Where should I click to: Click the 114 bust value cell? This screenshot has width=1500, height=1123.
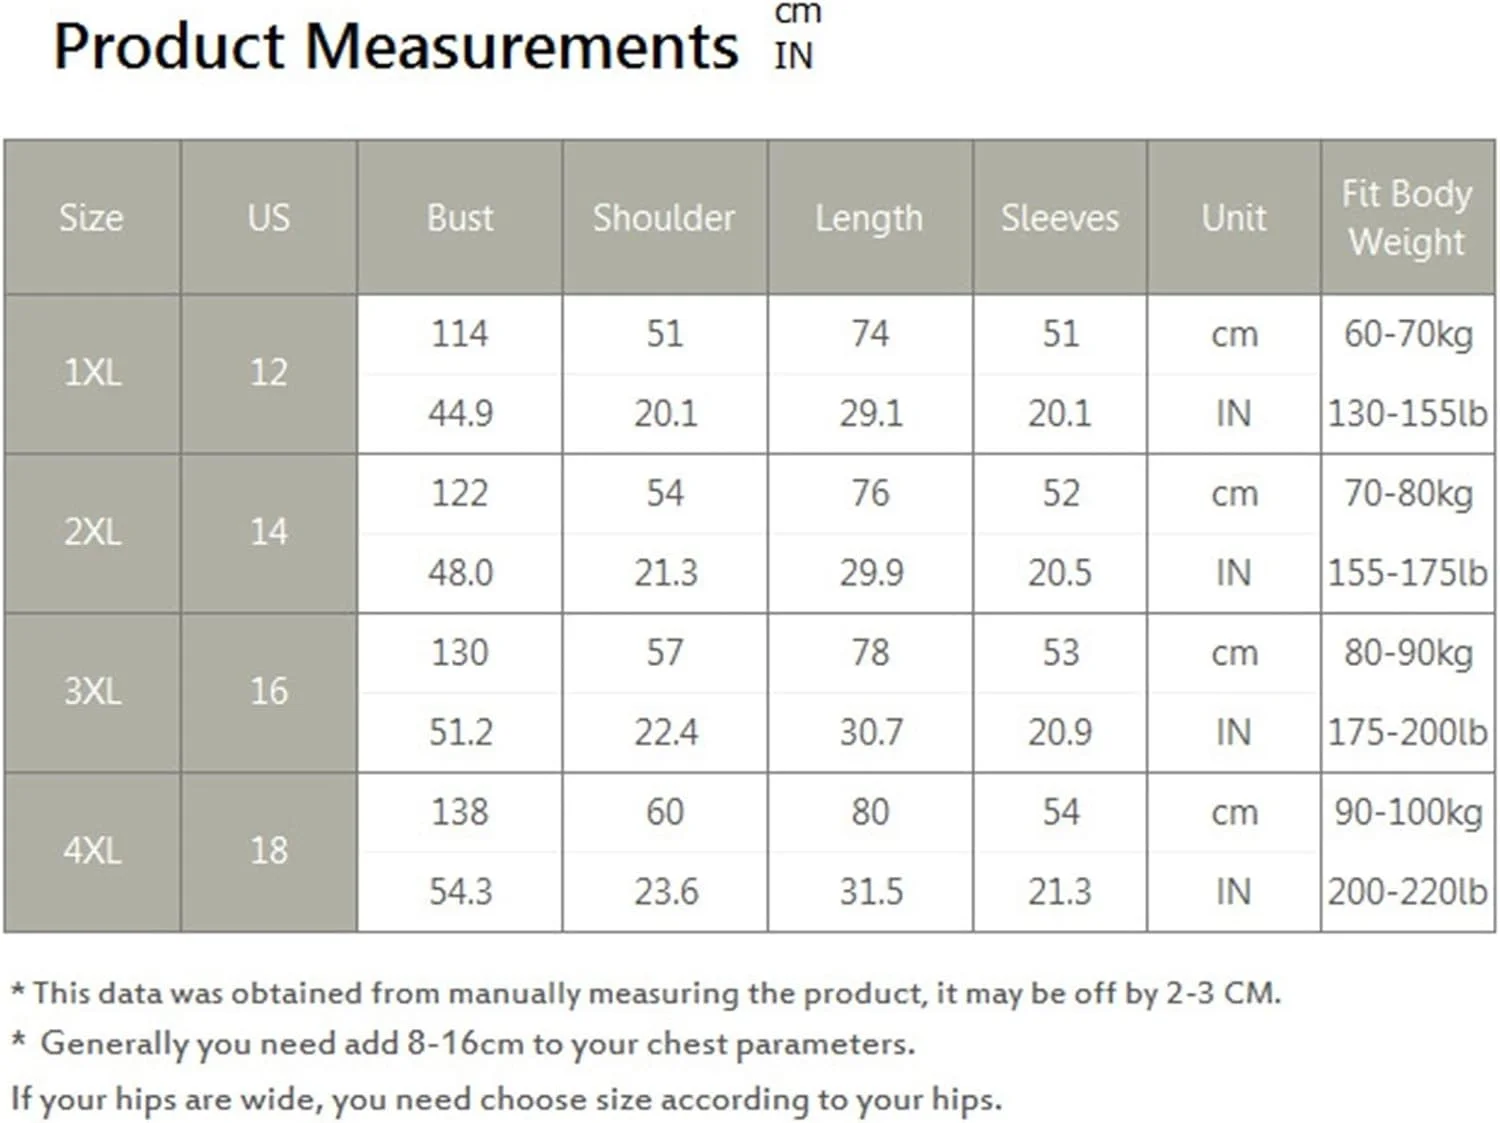[x=460, y=334]
